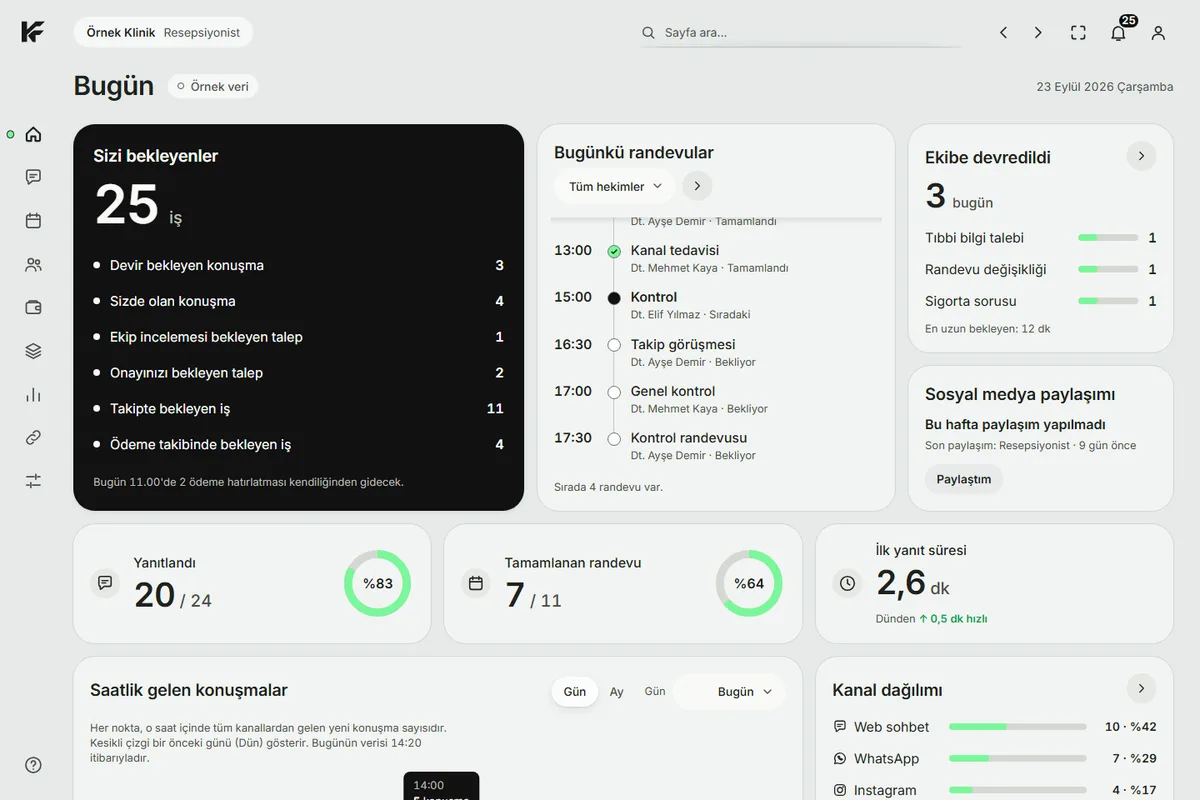Click the '0,5 dk hızlı' trend text
This screenshot has height=800, width=1200.
click(x=953, y=619)
